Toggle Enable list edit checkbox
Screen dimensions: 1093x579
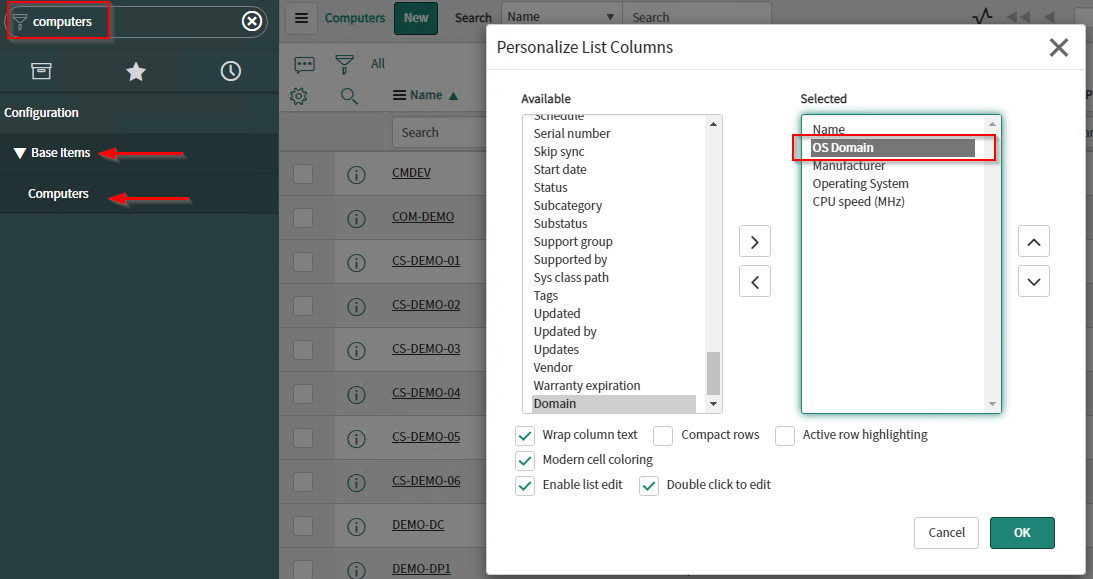pyautogui.click(x=525, y=486)
